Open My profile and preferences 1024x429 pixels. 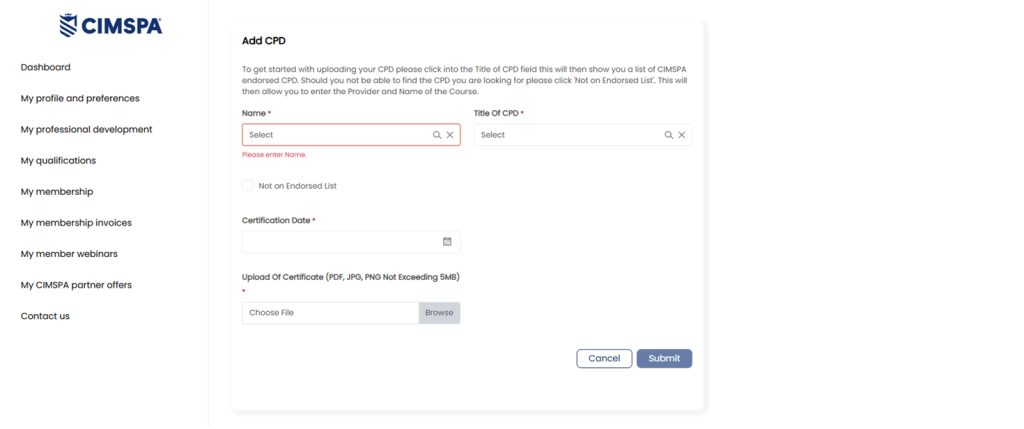tap(80, 98)
